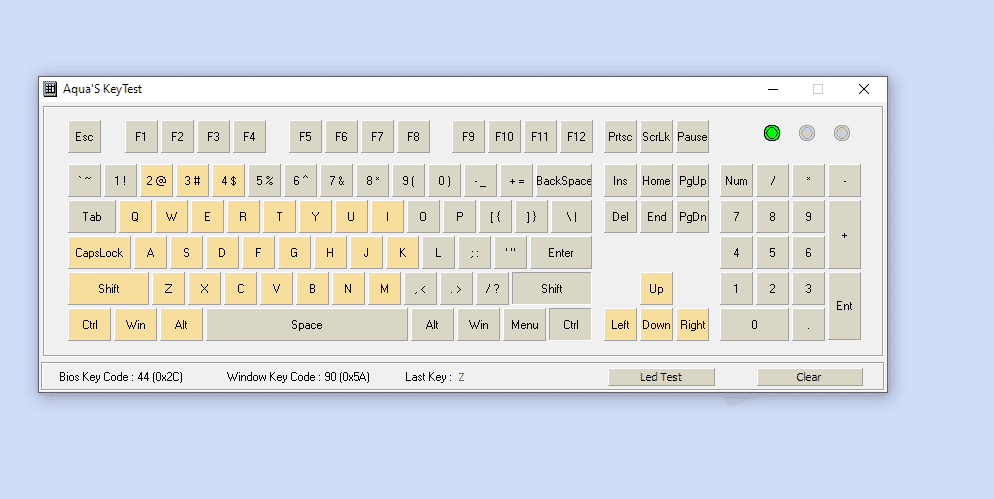Click the backslash pipe key
The height and width of the screenshot is (499, 994).
572,217
